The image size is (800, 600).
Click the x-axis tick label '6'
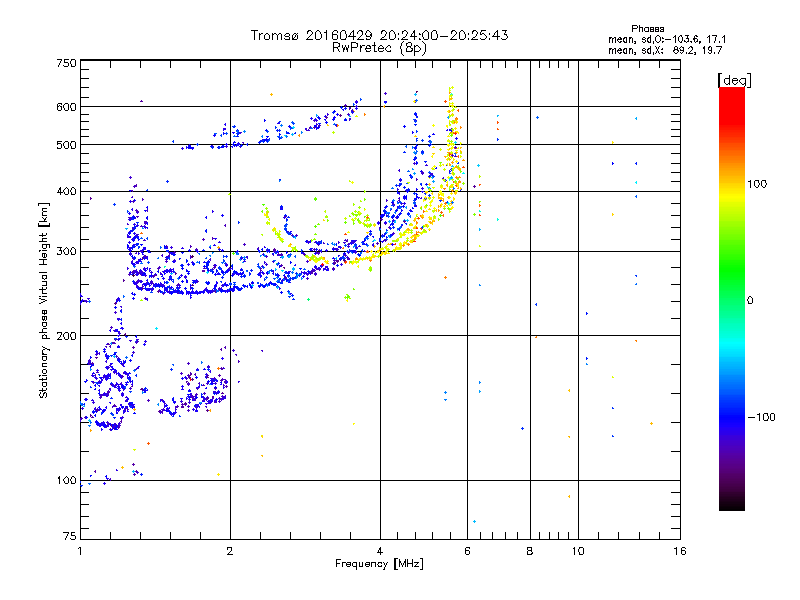(x=467, y=551)
